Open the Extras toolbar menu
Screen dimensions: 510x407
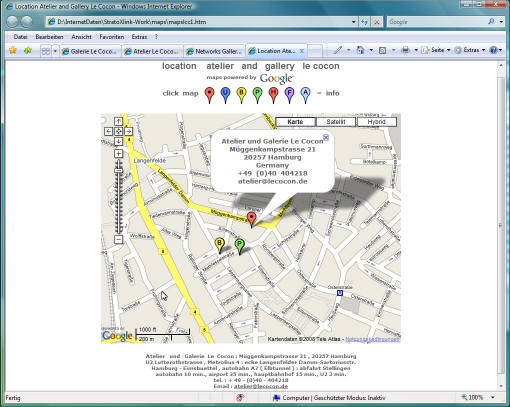coord(470,50)
